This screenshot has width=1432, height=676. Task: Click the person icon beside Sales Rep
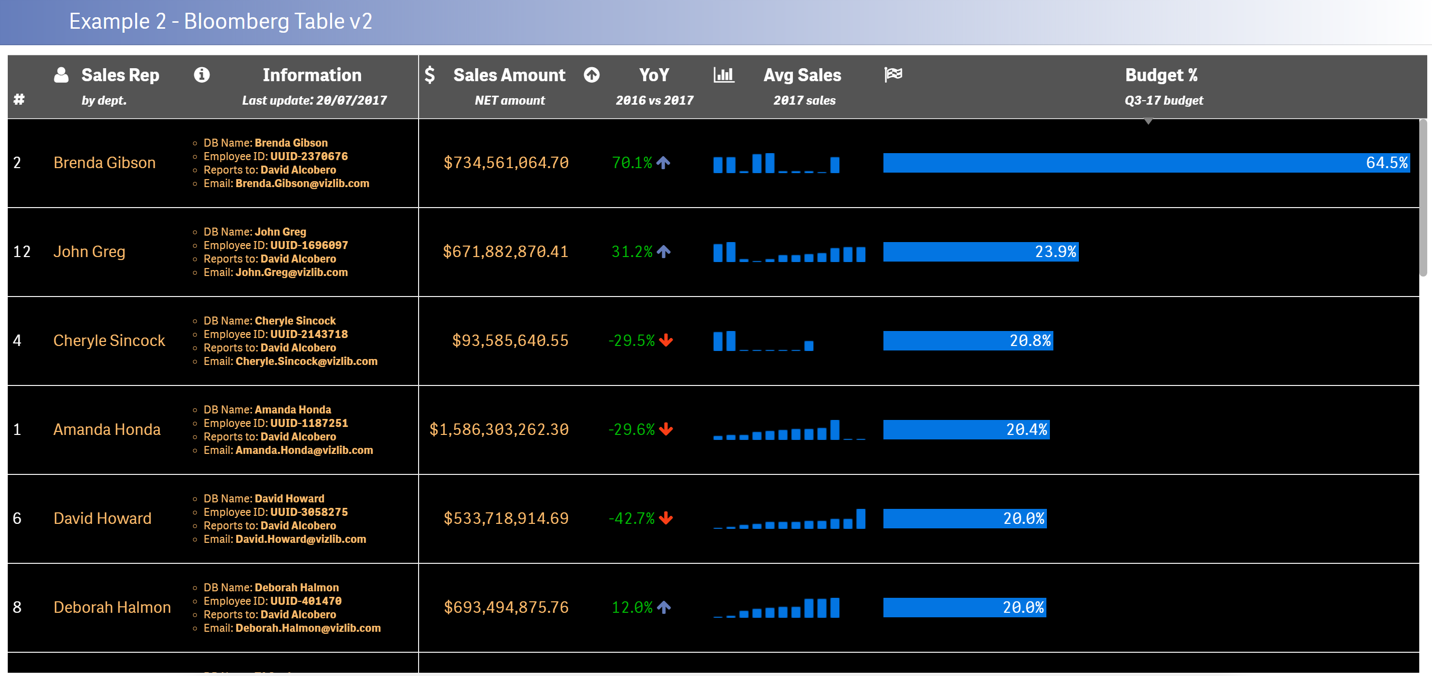click(x=61, y=75)
